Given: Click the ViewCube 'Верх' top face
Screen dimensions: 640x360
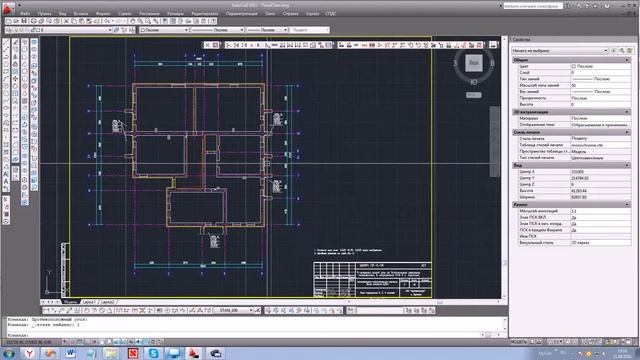Looking at the screenshot, I should tap(473, 63).
